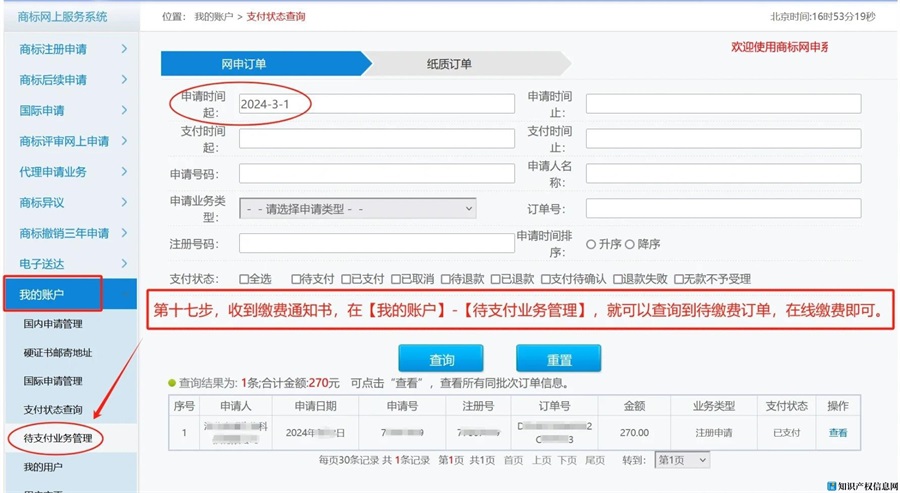This screenshot has height=493, width=900.
Task: Focus the 订单号 input field
Action: coord(722,208)
